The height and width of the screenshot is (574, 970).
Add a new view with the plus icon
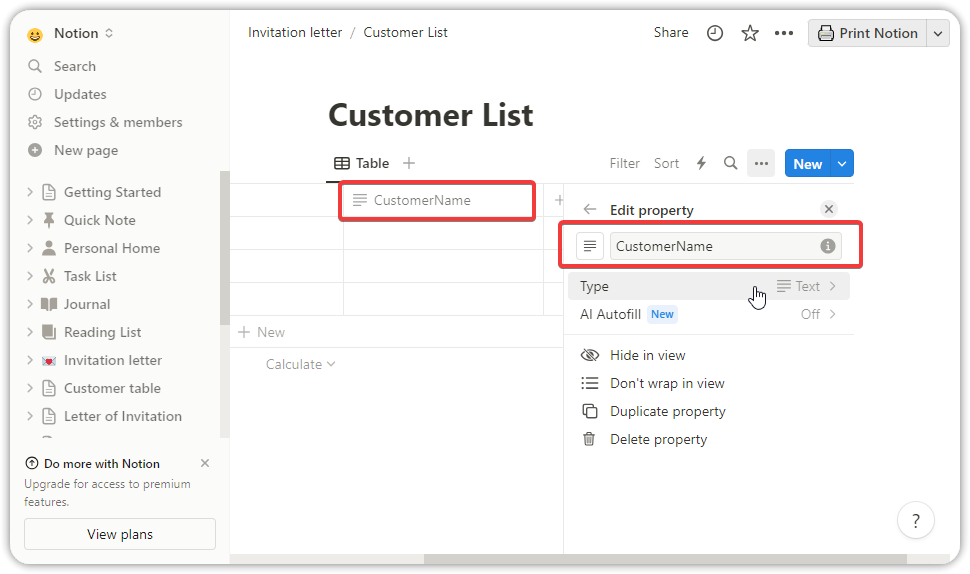coord(408,163)
